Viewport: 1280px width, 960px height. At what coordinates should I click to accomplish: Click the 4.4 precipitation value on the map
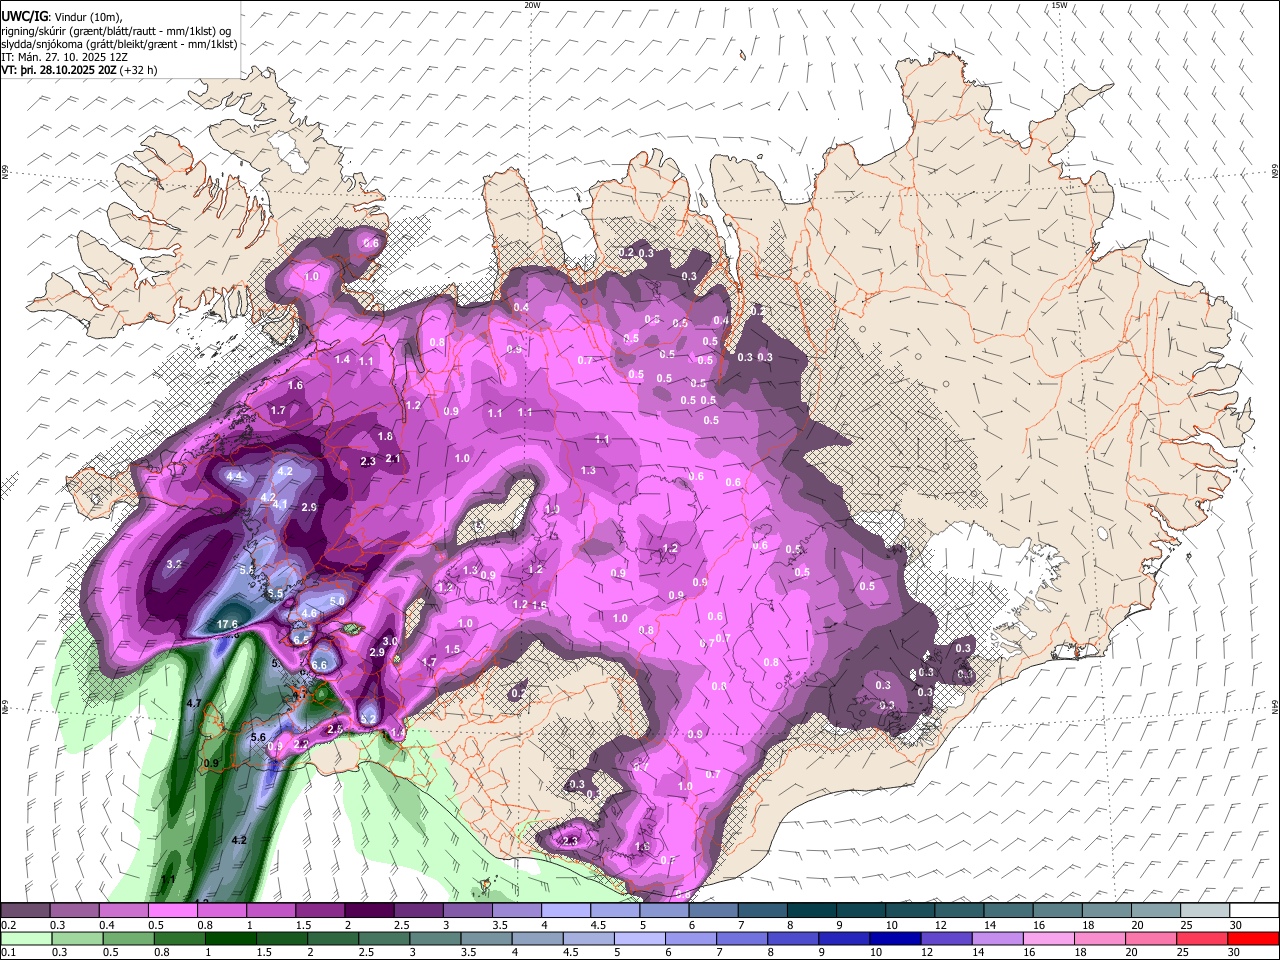tap(235, 477)
